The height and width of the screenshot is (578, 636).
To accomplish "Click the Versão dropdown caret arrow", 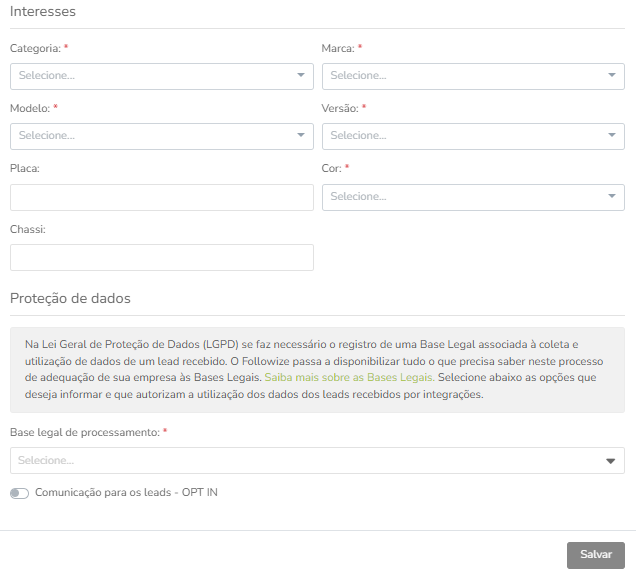I will pyautogui.click(x=612, y=135).
